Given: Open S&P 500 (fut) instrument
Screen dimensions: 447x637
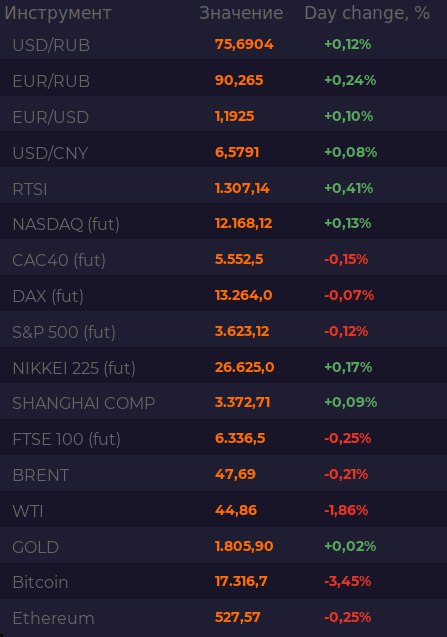Looking at the screenshot, I should click(x=64, y=332).
